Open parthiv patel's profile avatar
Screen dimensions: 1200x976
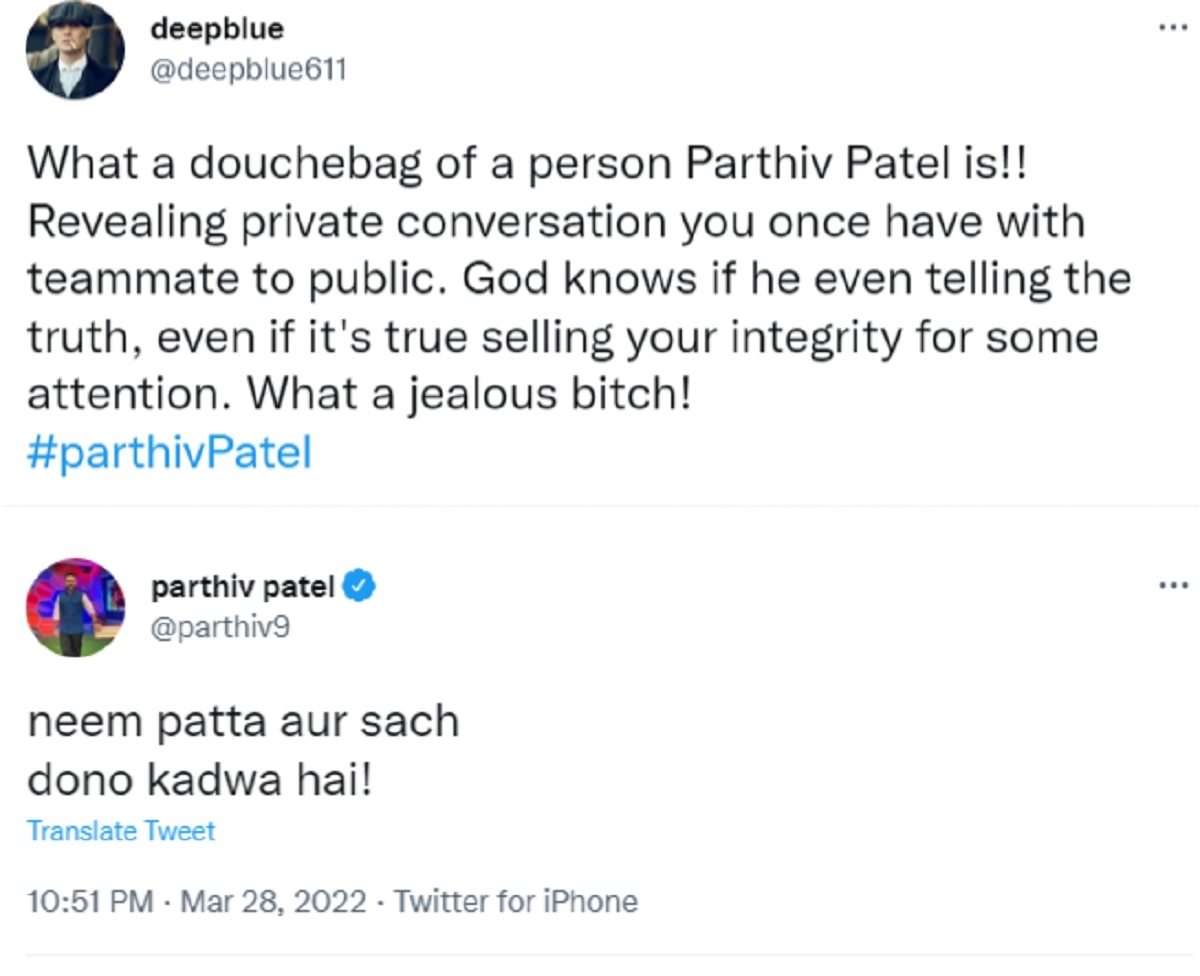(x=75, y=607)
